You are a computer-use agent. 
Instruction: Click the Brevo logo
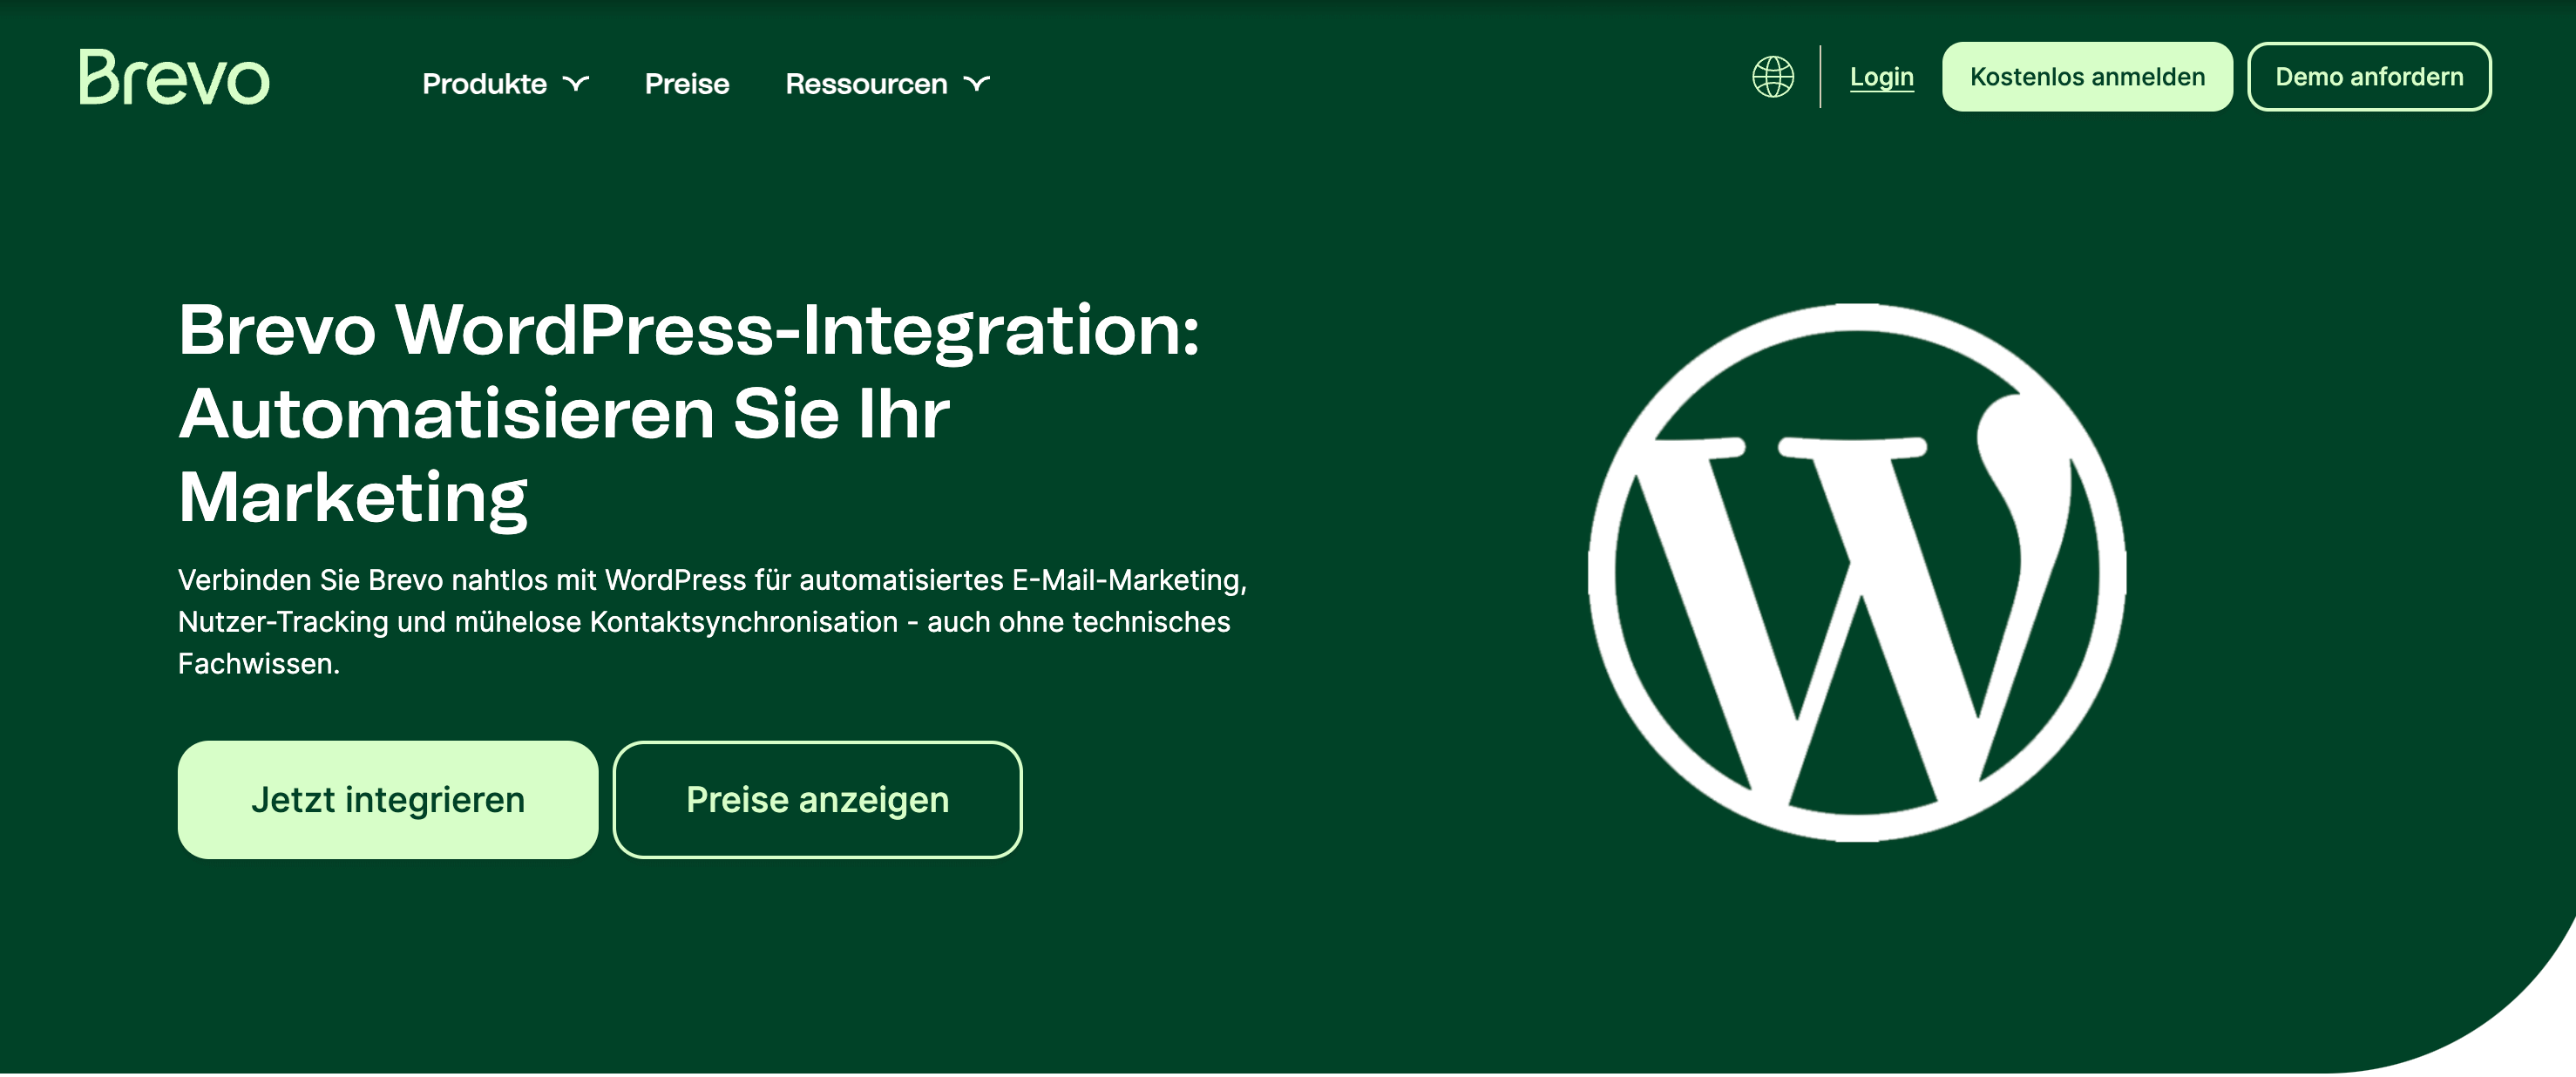(175, 77)
